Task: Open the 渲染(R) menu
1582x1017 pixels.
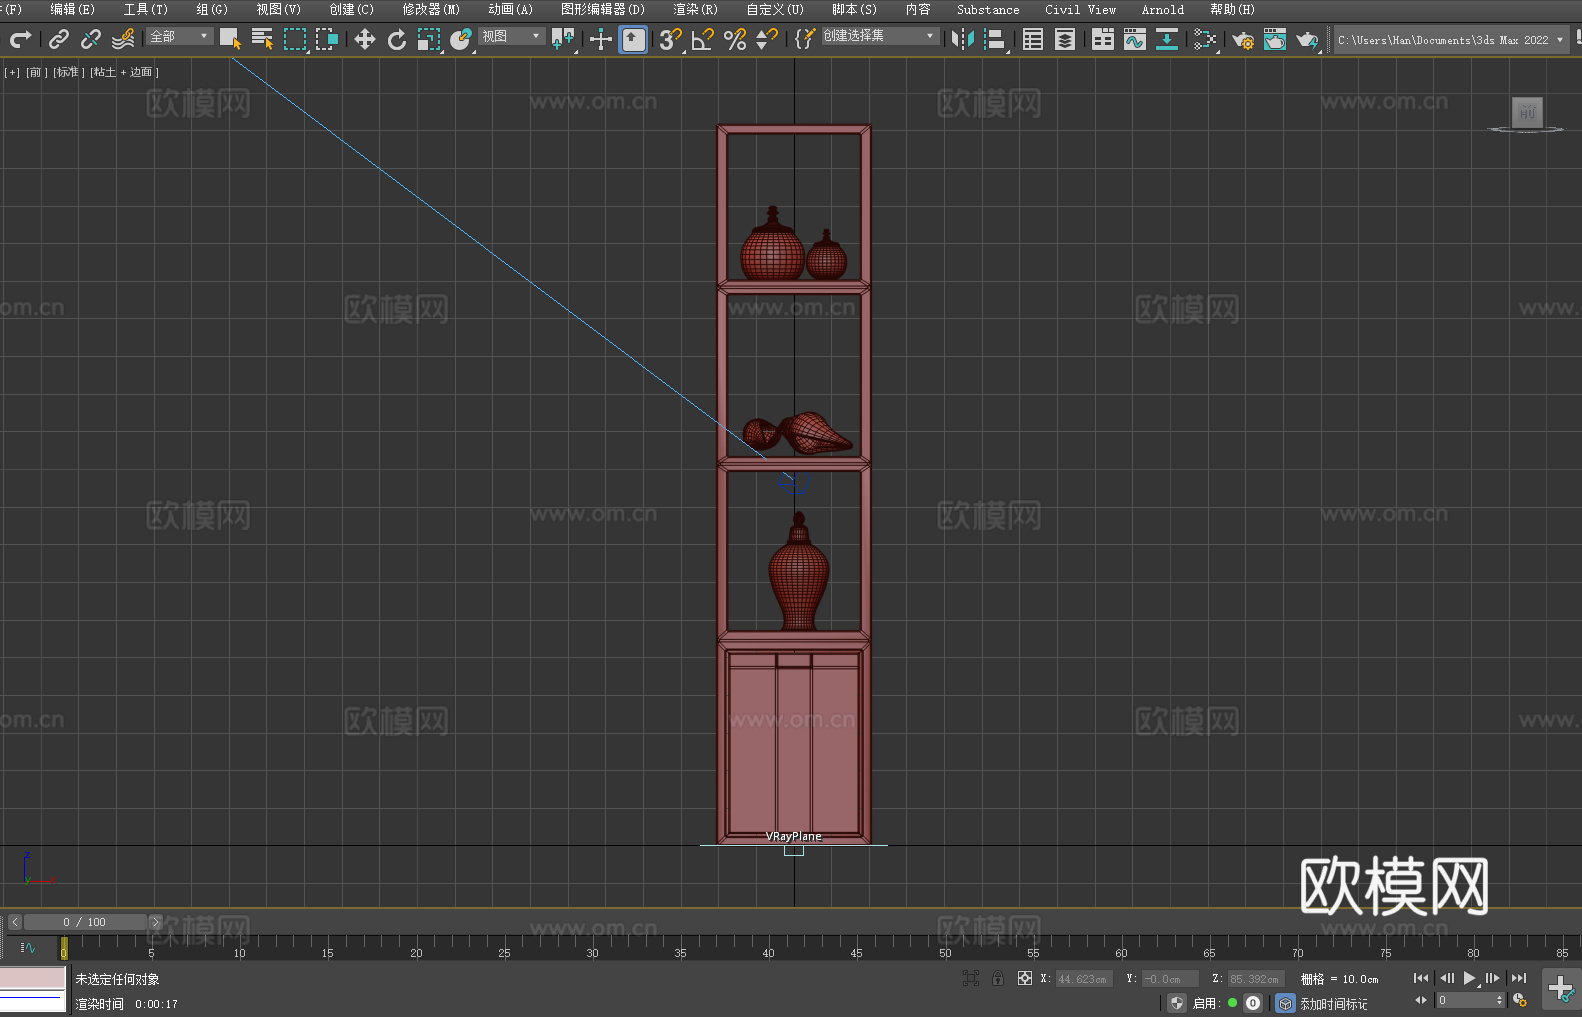Action: pyautogui.click(x=695, y=9)
